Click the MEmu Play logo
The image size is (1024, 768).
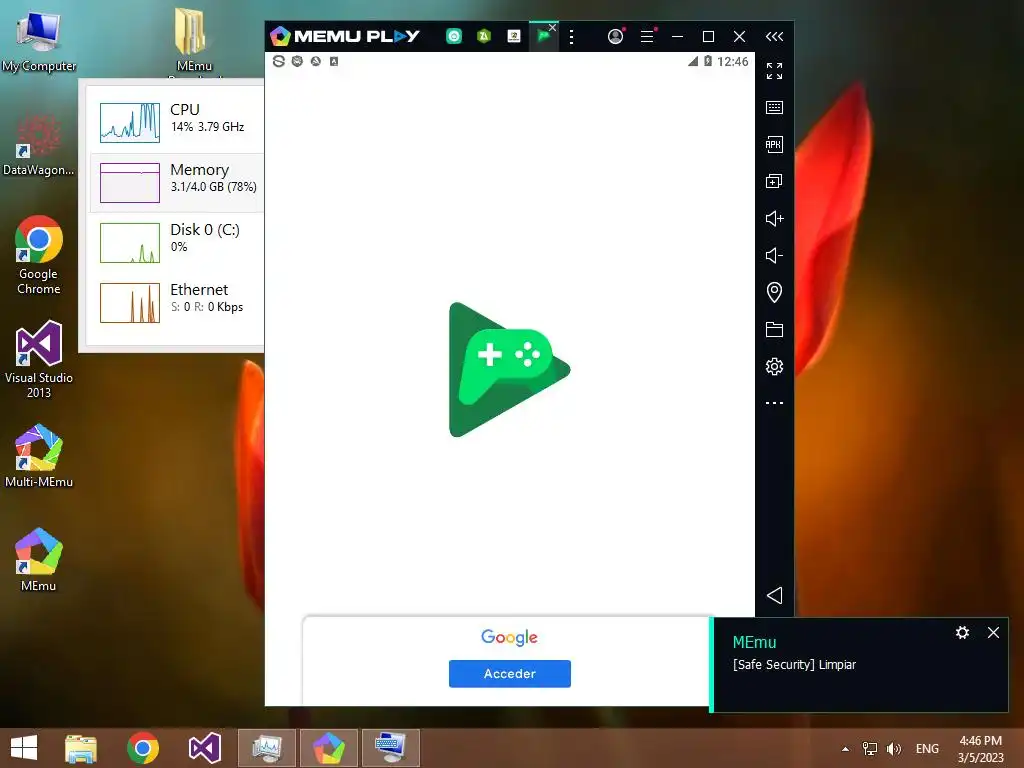point(345,37)
